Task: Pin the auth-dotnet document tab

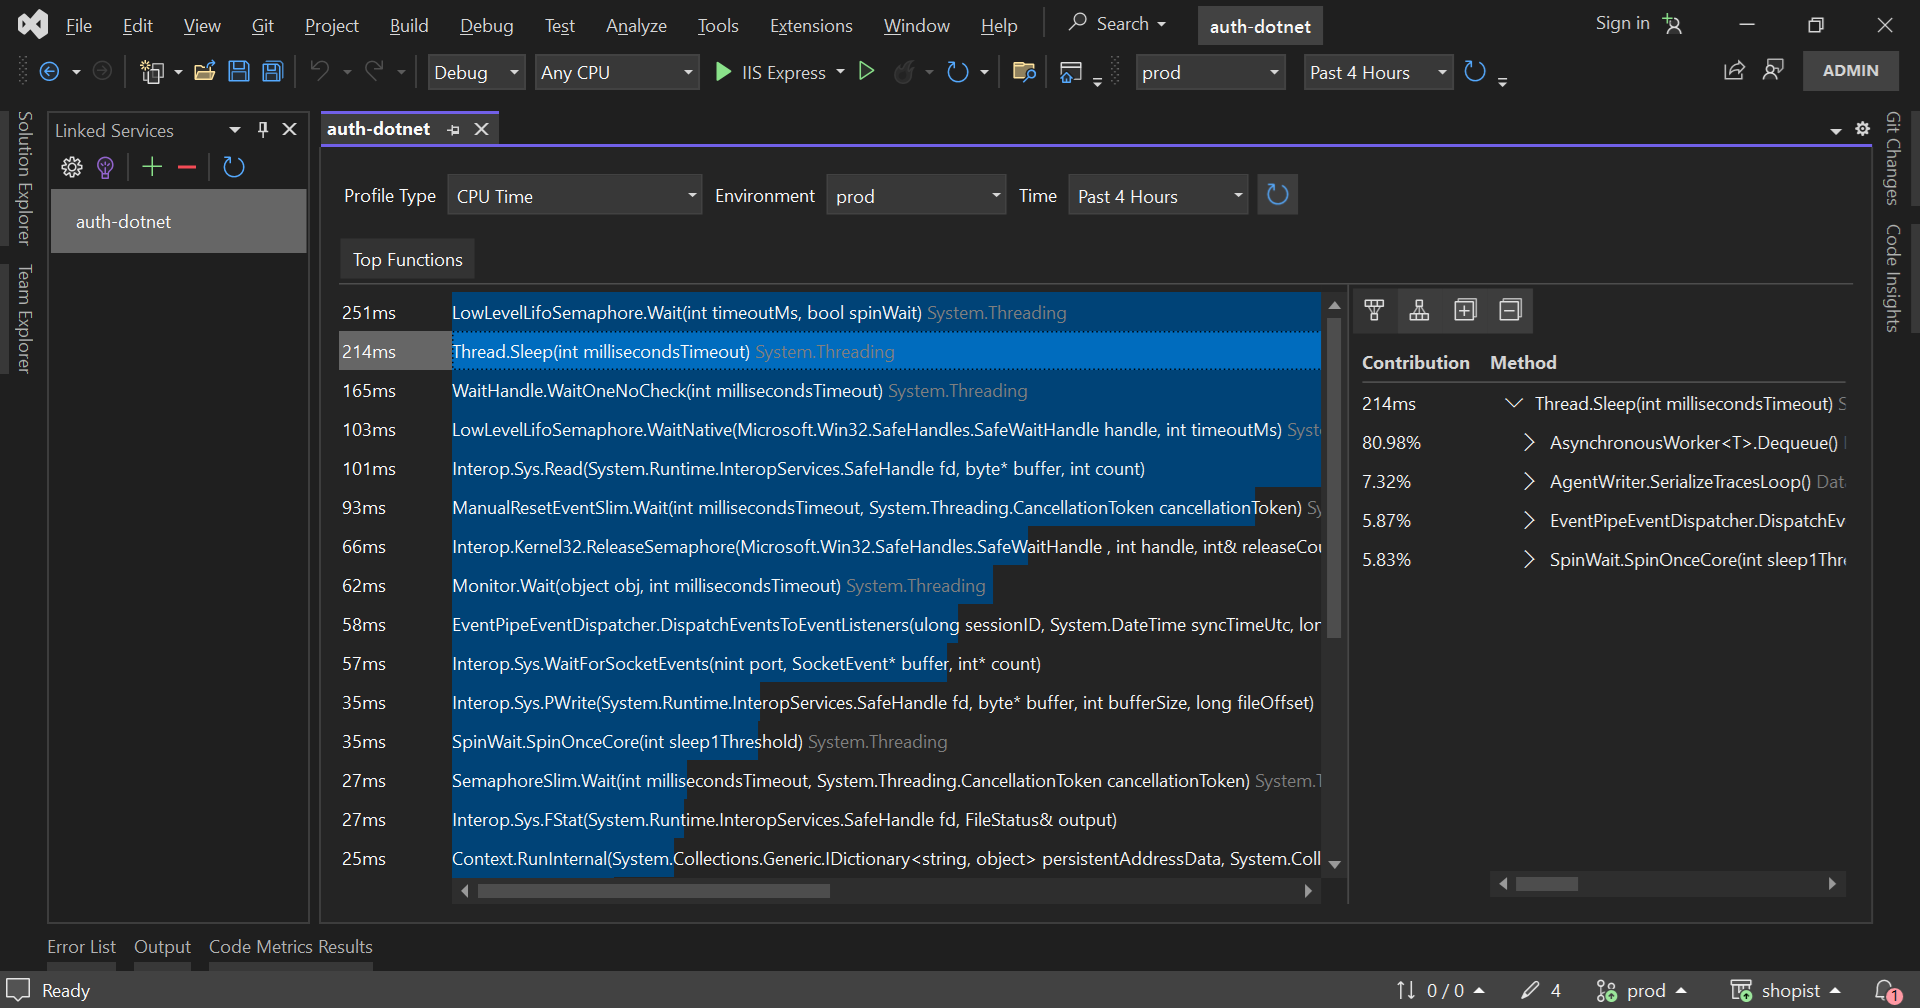Action: click(455, 128)
